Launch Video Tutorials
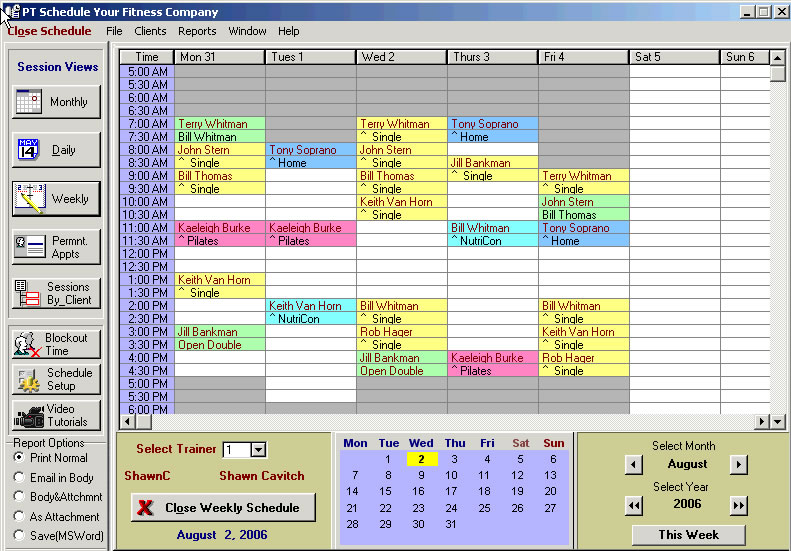Viewport: 791px width, 551px height. tap(57, 415)
